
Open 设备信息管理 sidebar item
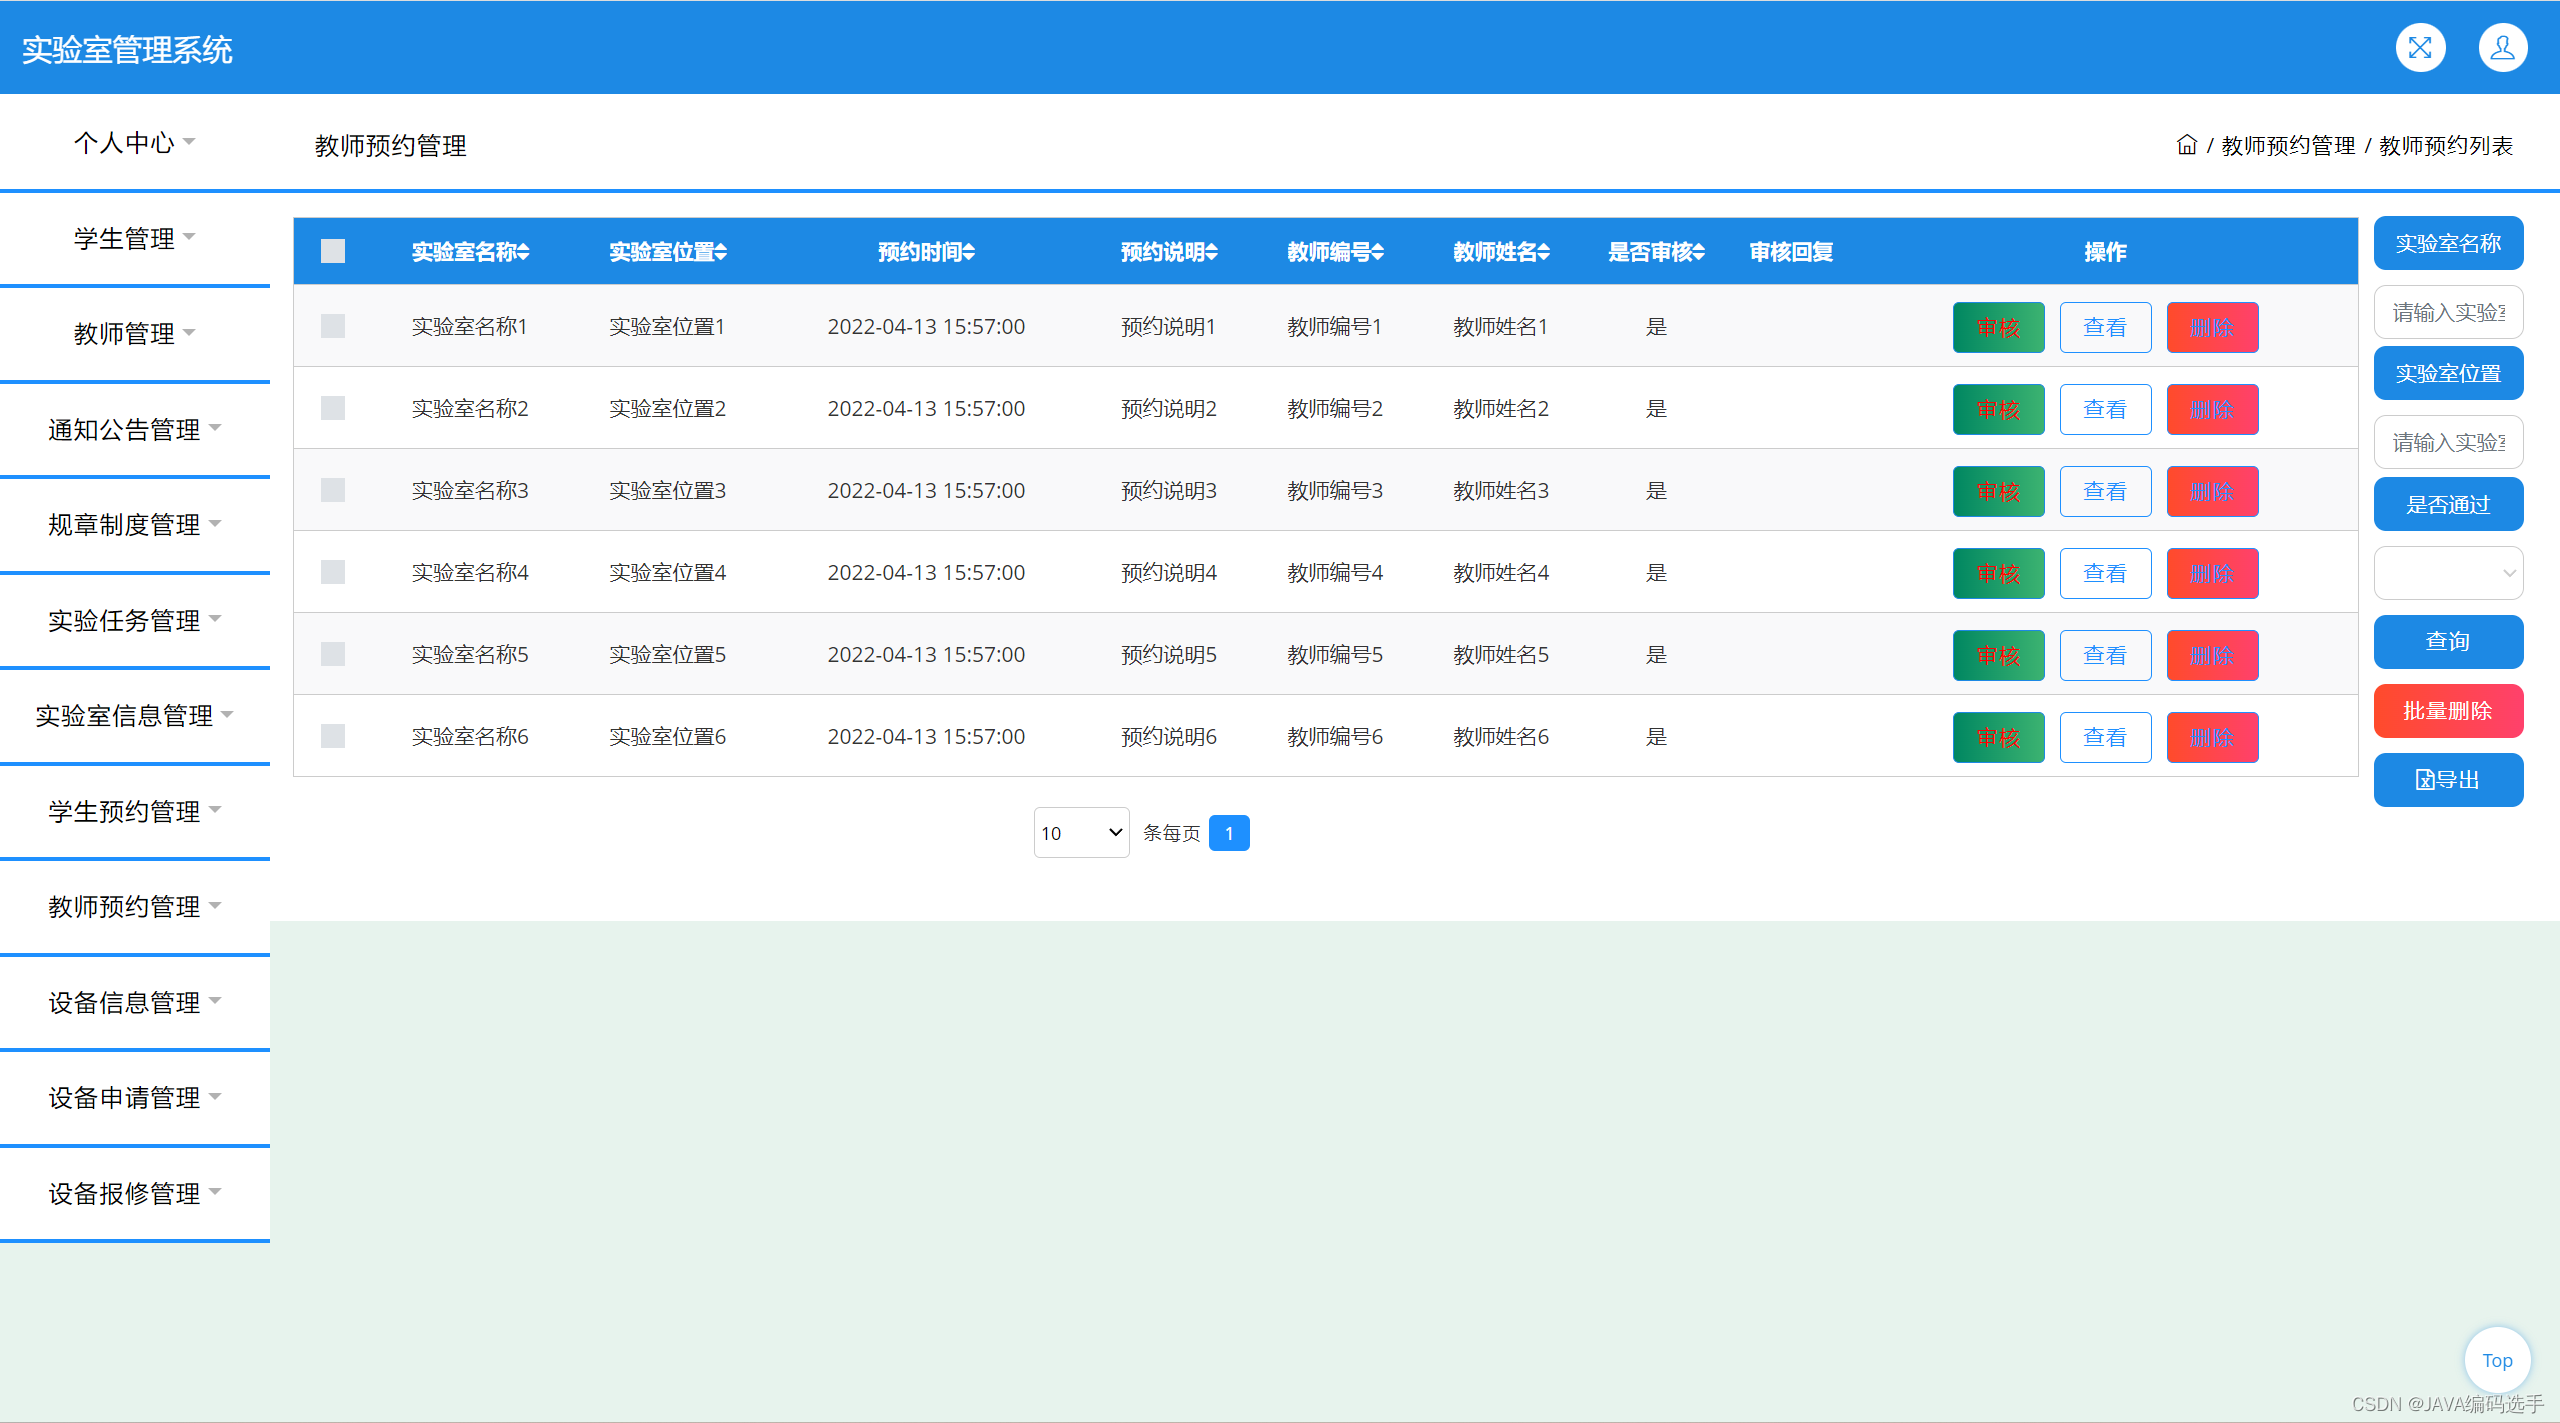point(134,1002)
